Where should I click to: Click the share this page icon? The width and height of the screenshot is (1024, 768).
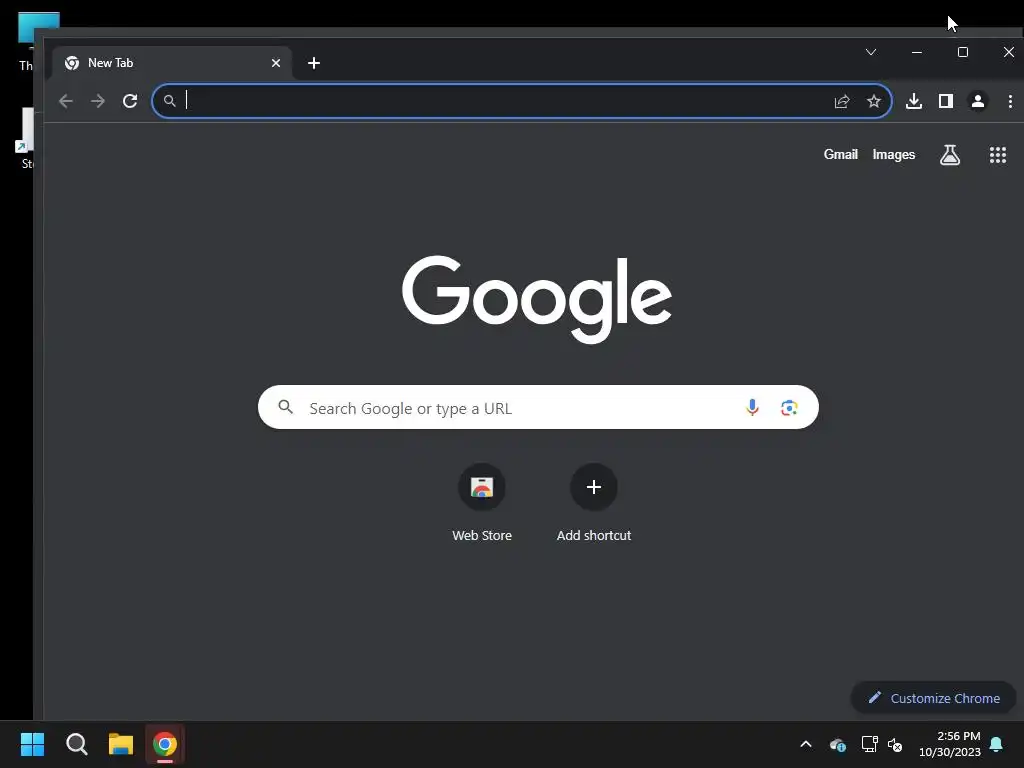coord(842,101)
